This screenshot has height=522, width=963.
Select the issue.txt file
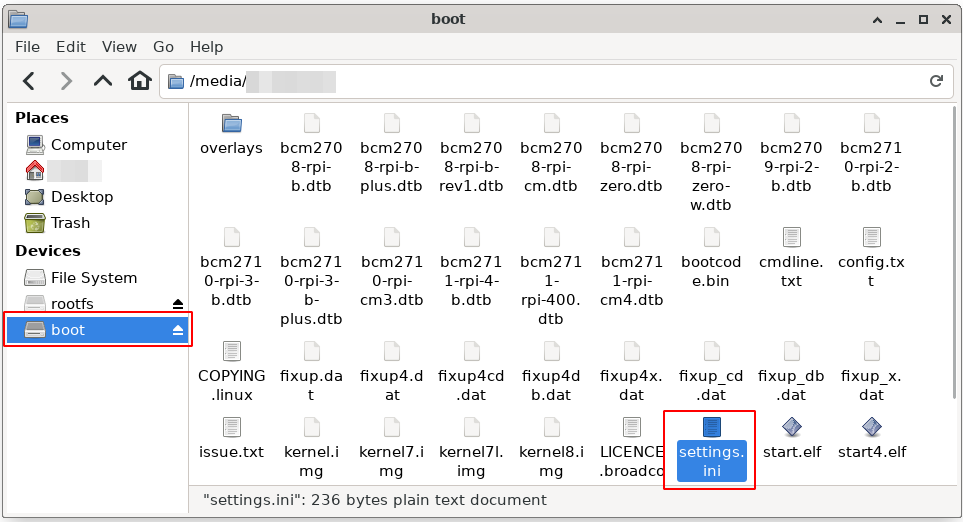pyautogui.click(x=232, y=438)
